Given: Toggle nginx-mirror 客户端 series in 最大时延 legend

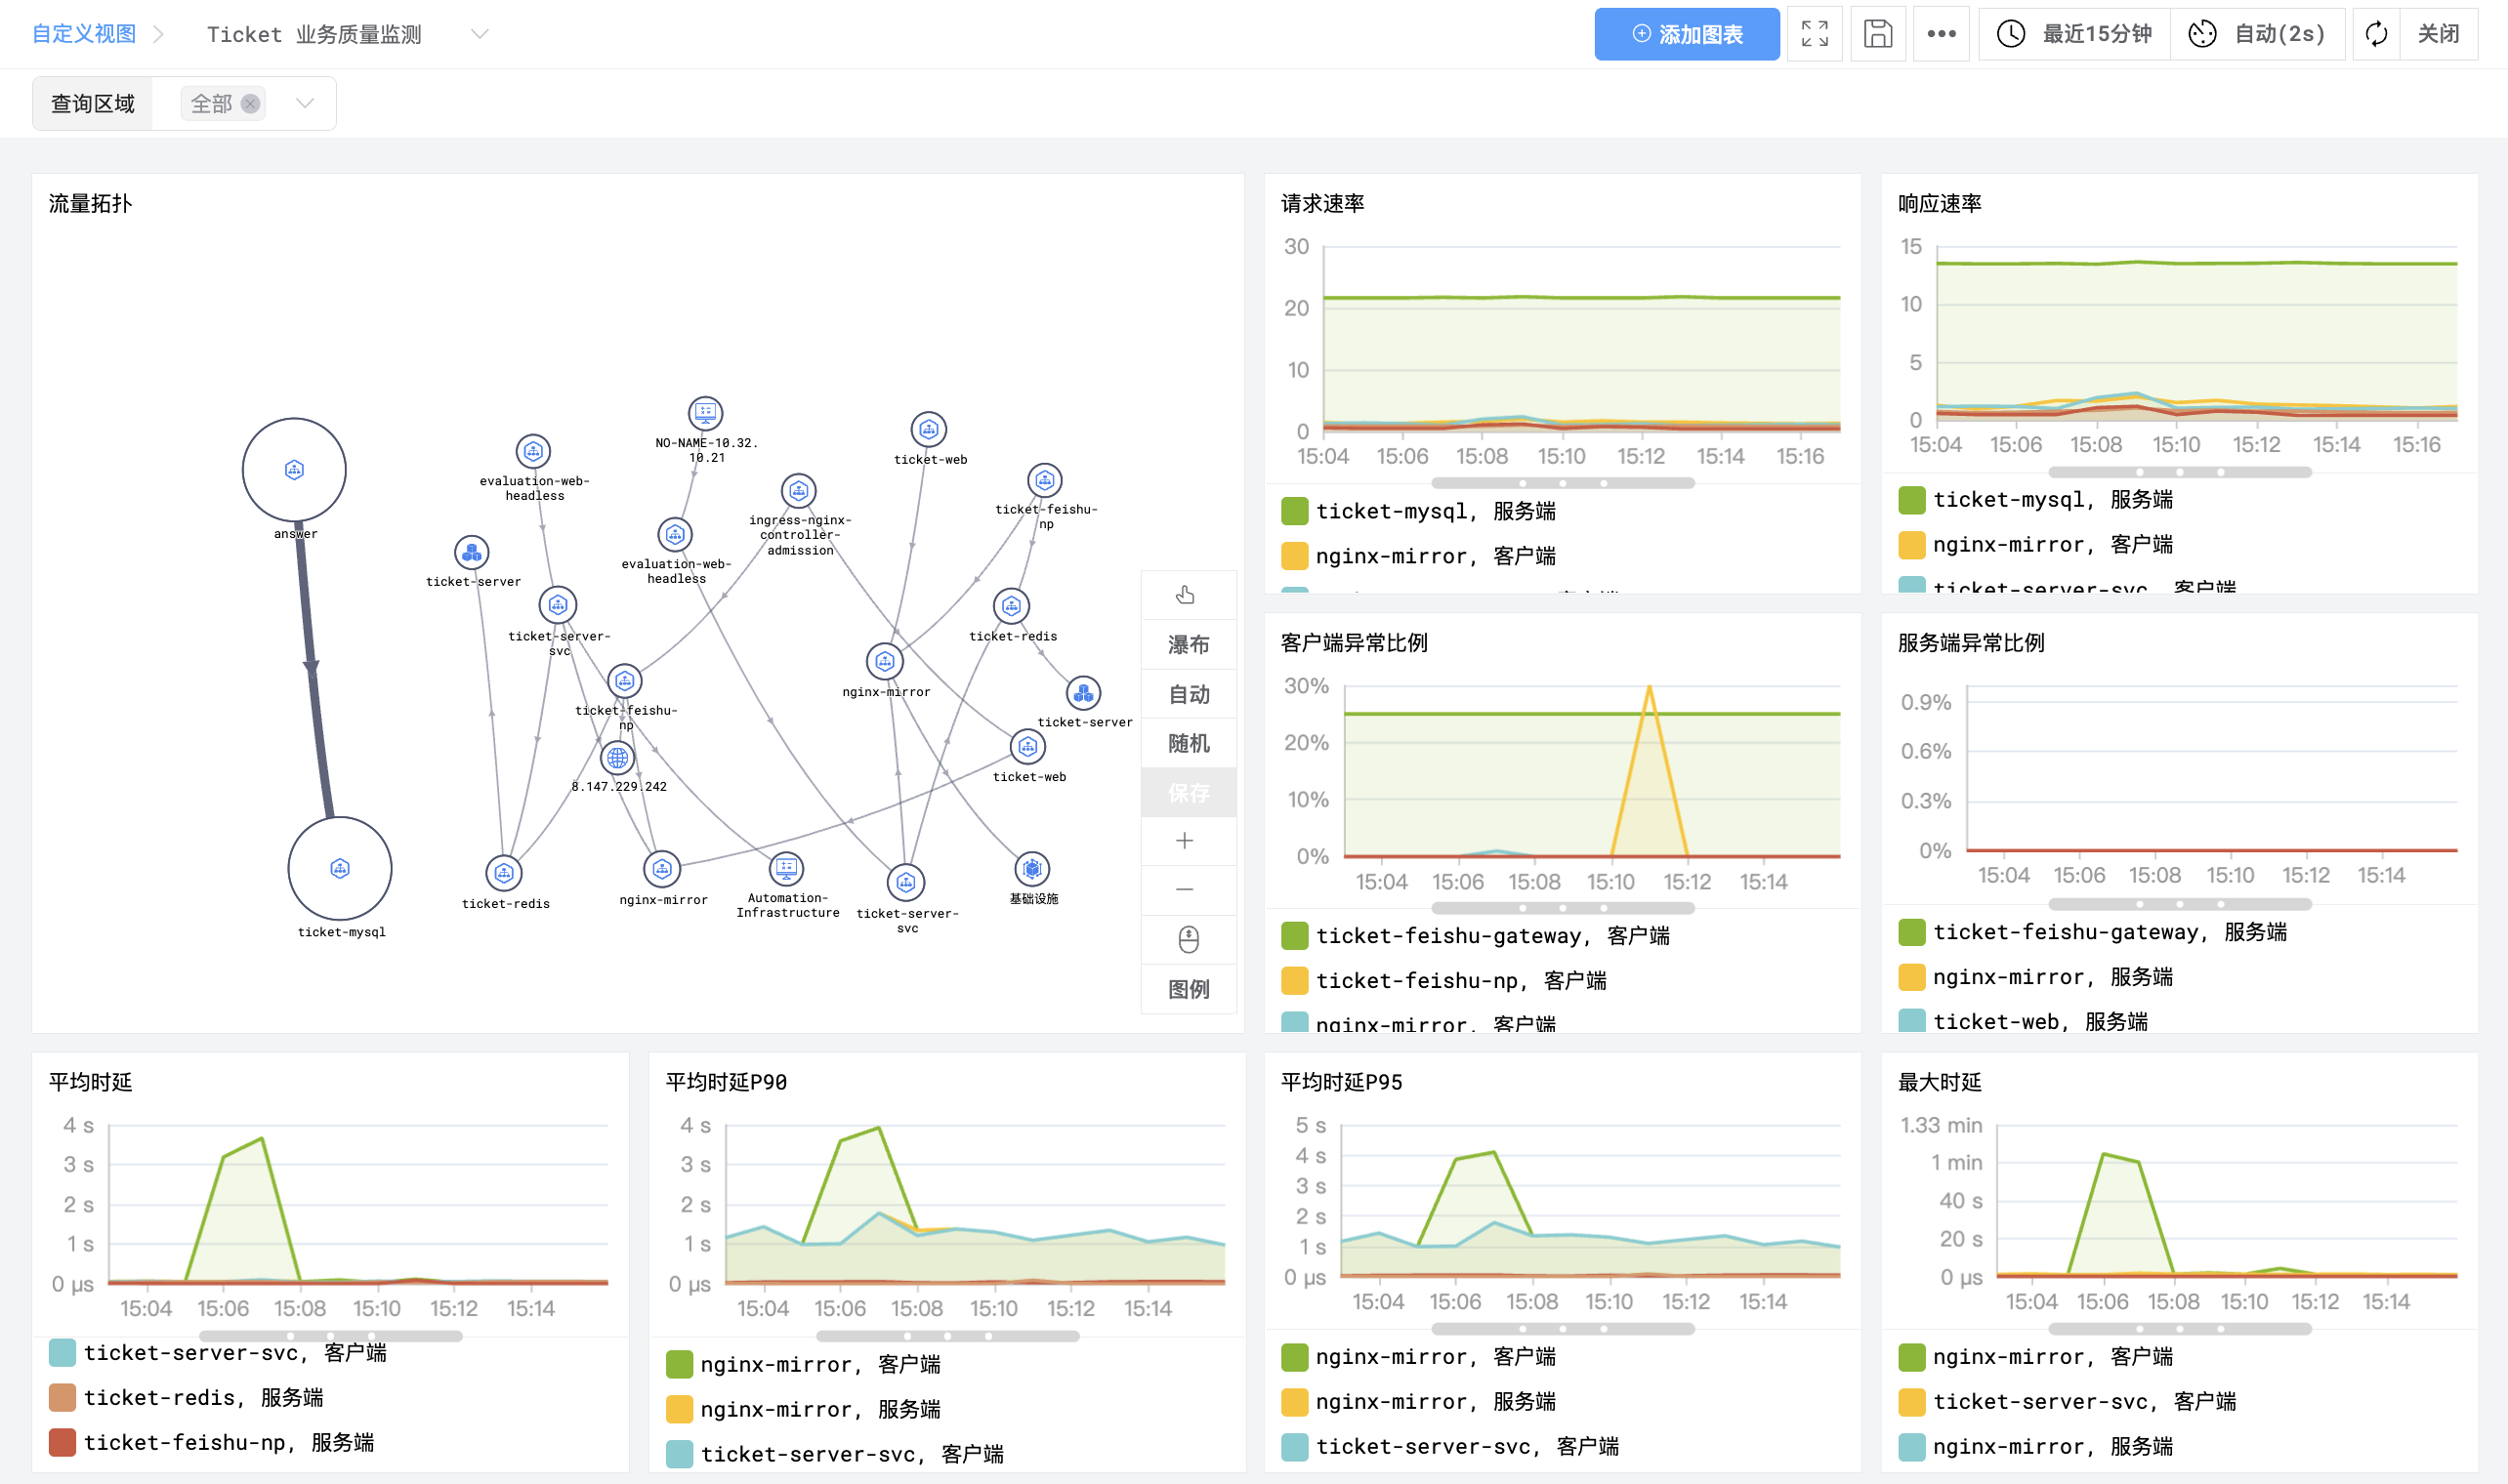Looking at the screenshot, I should pos(2052,1357).
